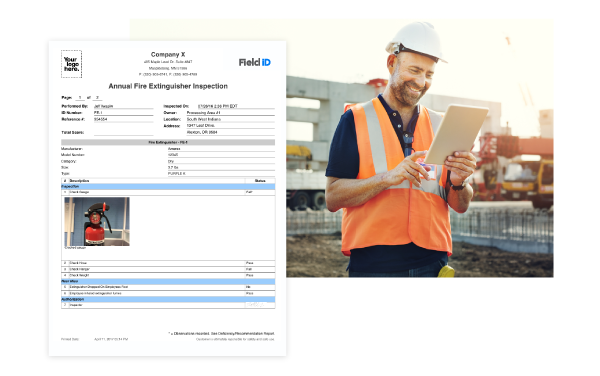Click the Owner field value
This screenshot has width=600, height=376.
230,113
